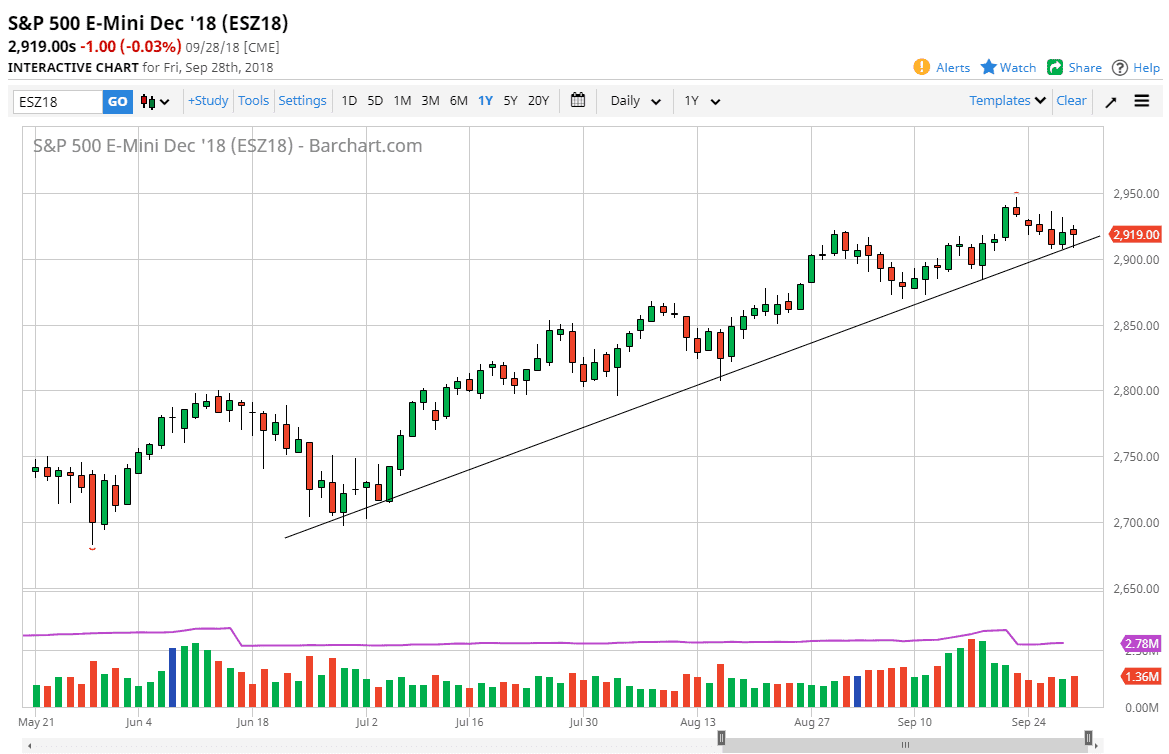Expand the Templates dropdown
1169x754 pixels.
pos(1005,100)
